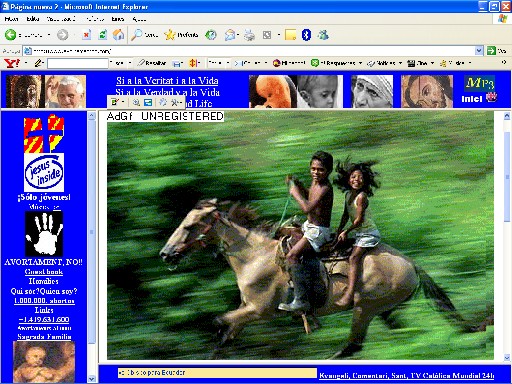Open the Eines menu in menu bar
This screenshot has height=384, width=512.
(x=117, y=19)
